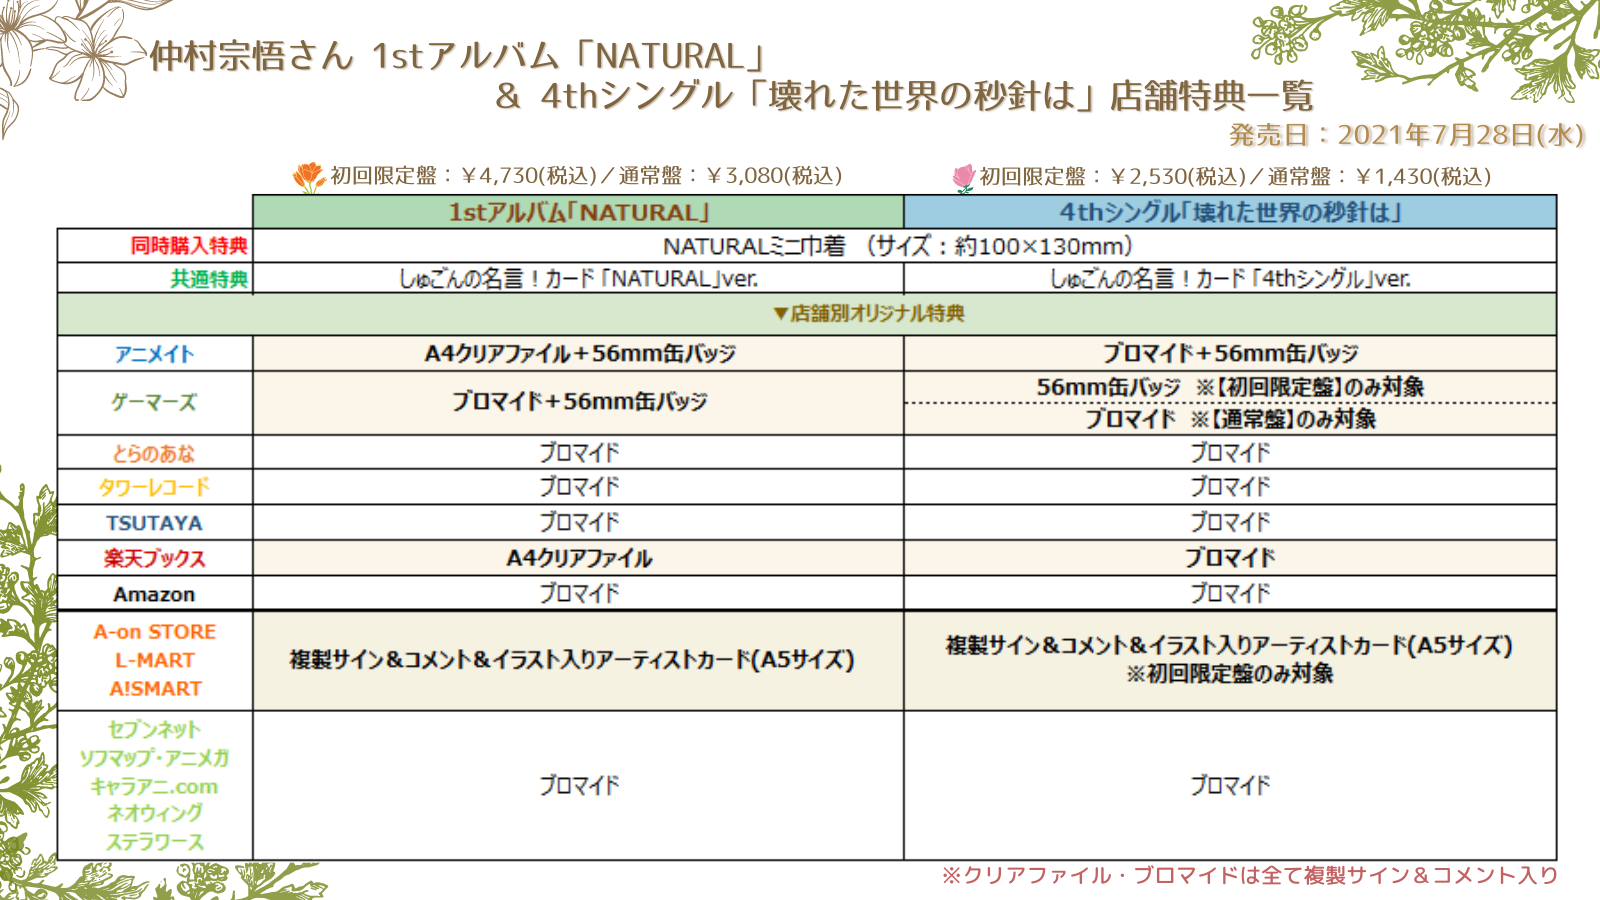Select TSUTAYA single column ブロマイド
The image size is (1600, 900).
[x=1230, y=522]
